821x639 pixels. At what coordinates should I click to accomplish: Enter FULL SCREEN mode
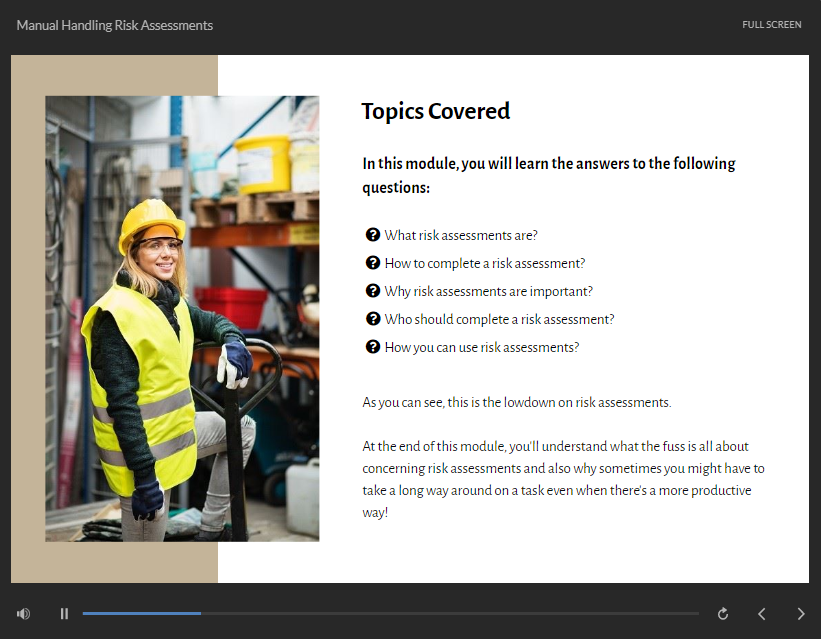coord(771,25)
